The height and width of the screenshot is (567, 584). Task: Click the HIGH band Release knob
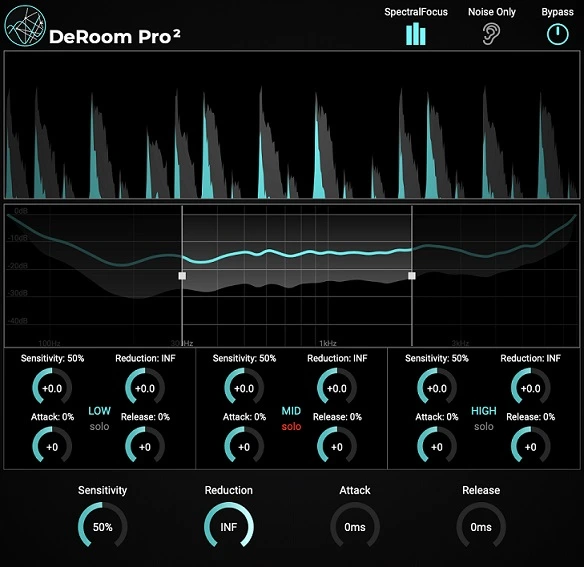click(530, 445)
